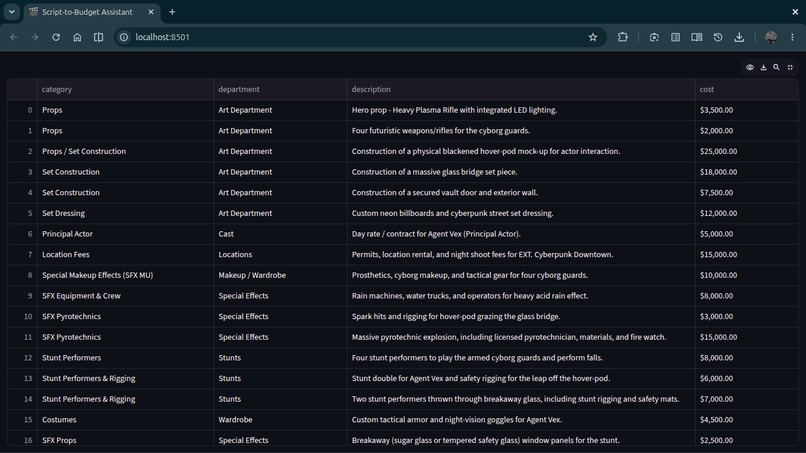Go back to the previous page
Screen dimensions: 806x453
pos(14,37)
